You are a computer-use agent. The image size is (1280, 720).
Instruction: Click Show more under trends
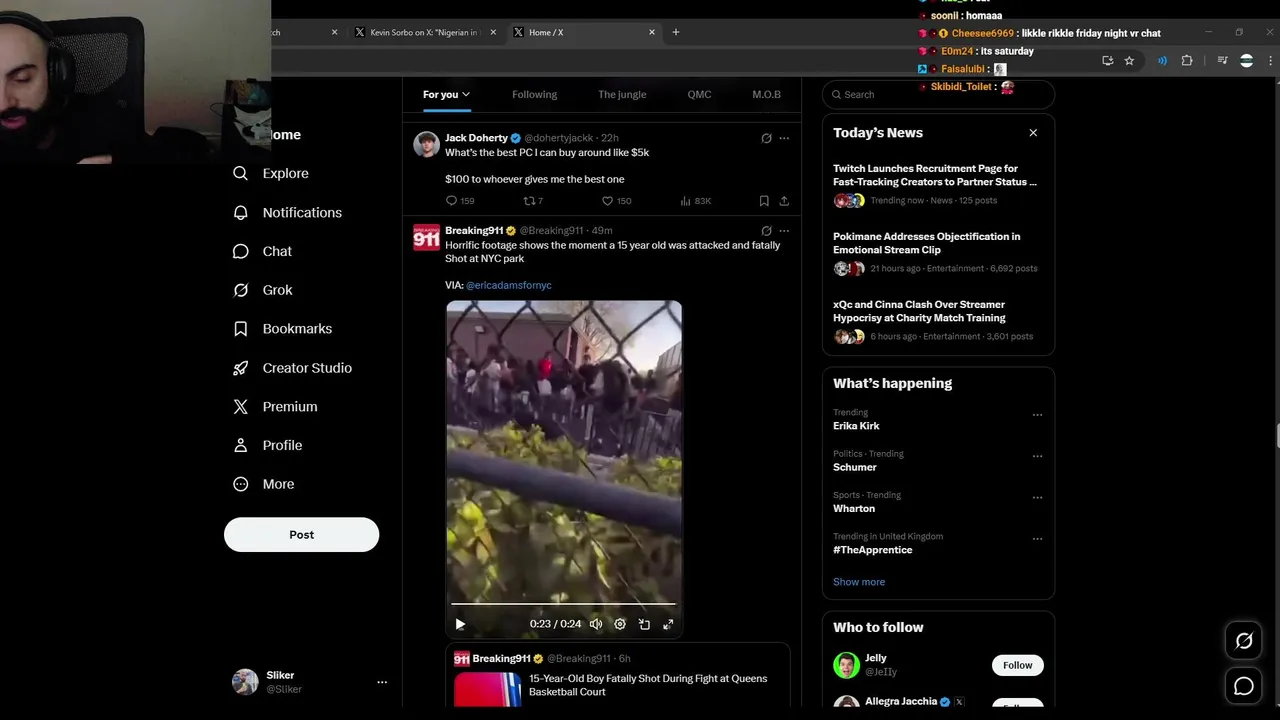tap(859, 582)
